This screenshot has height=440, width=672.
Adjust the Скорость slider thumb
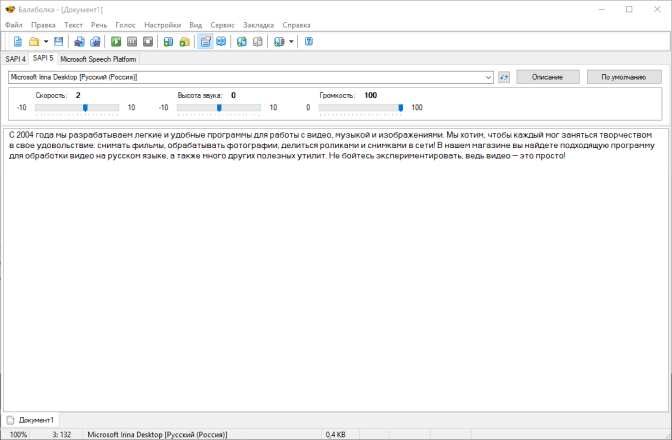coord(85,108)
